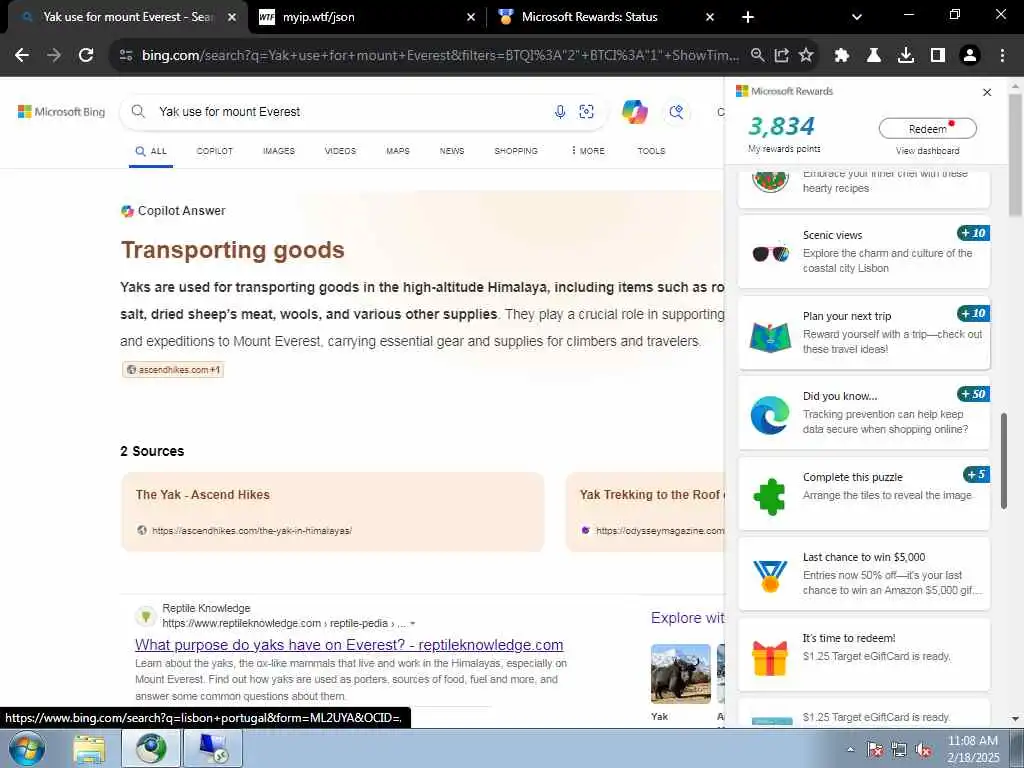Viewport: 1024px width, 768px height.
Task: Show hidden system tray icons
Action: pyautogui.click(x=850, y=750)
